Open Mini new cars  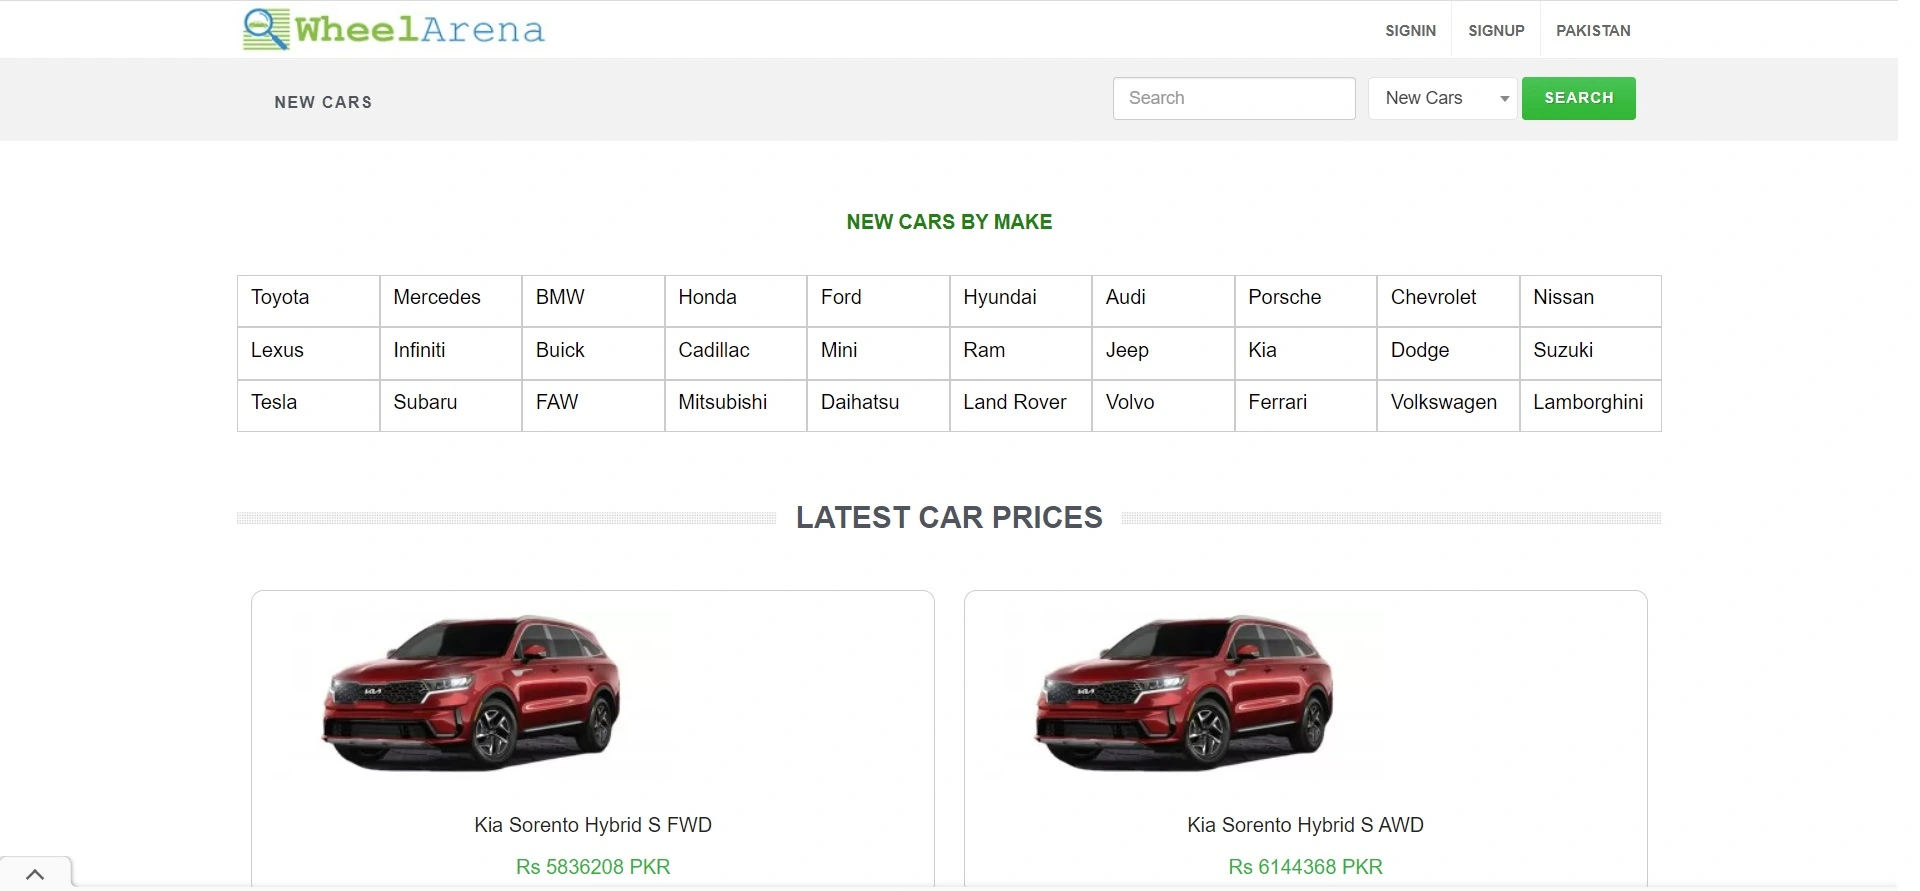tap(839, 350)
